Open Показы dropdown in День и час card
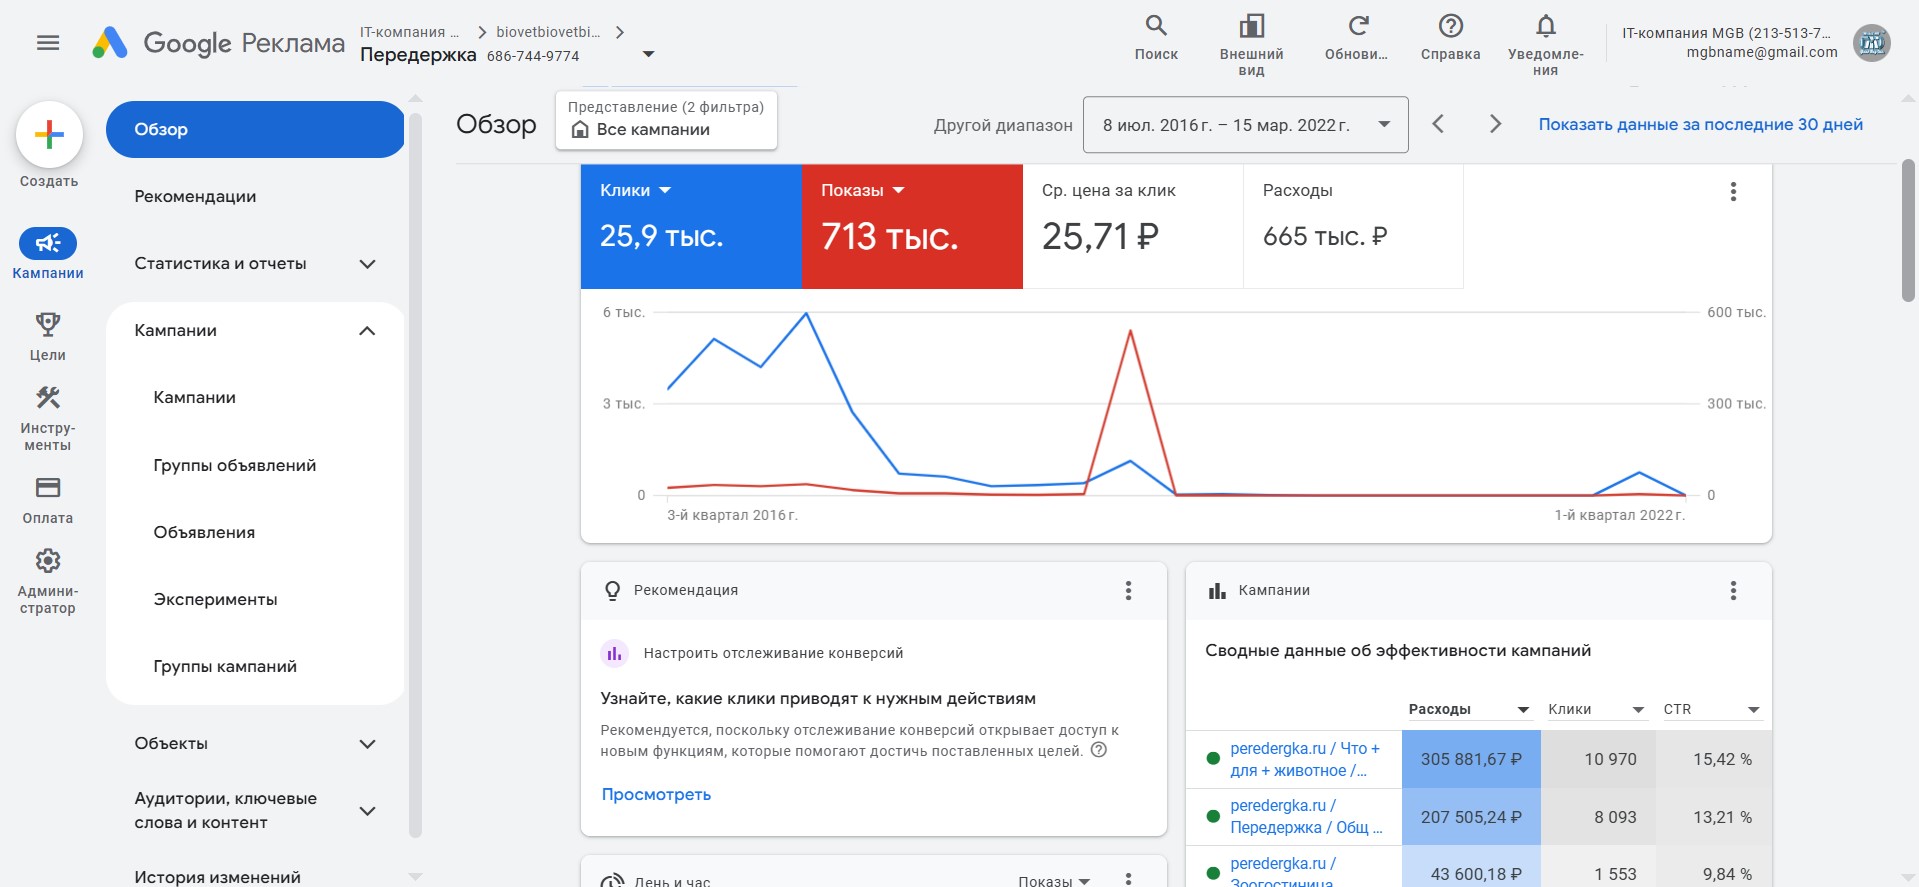 coord(1054,881)
